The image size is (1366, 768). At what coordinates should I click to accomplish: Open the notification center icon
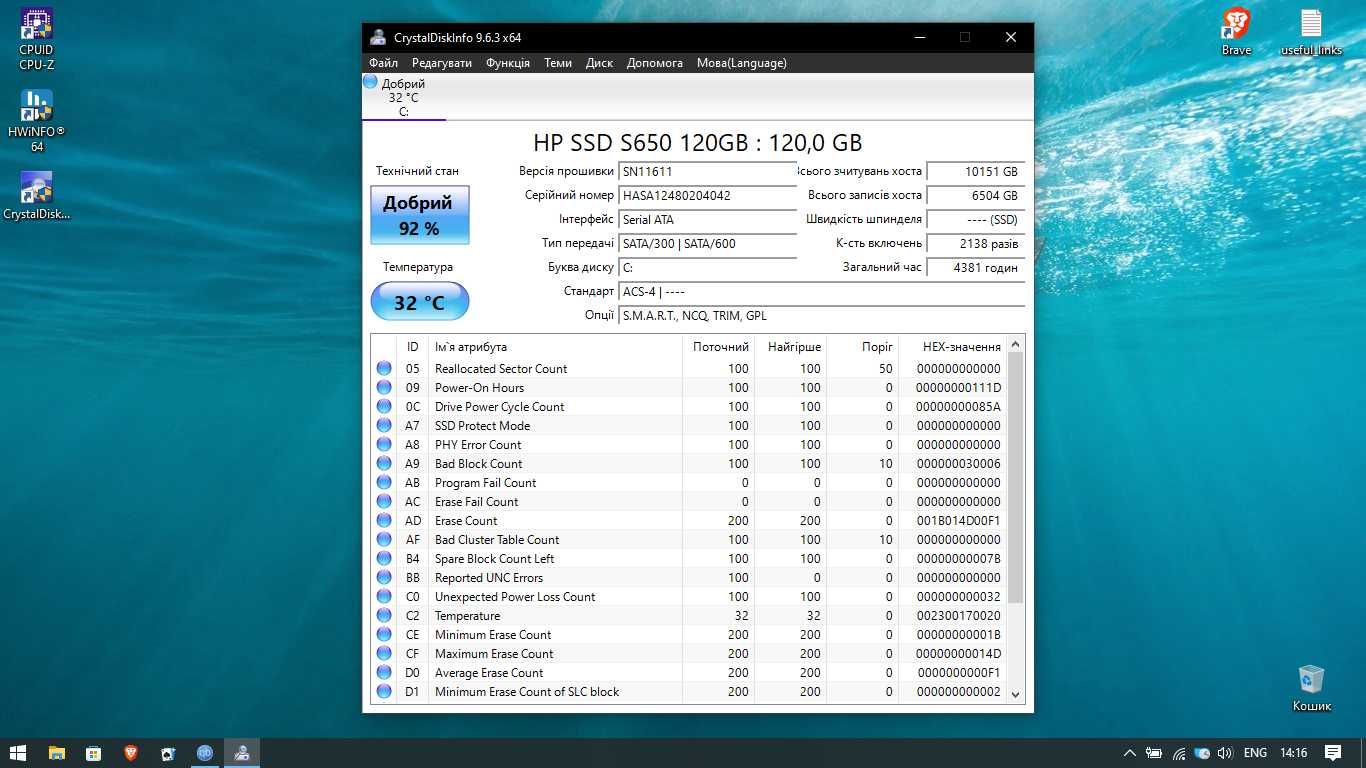click(1333, 753)
